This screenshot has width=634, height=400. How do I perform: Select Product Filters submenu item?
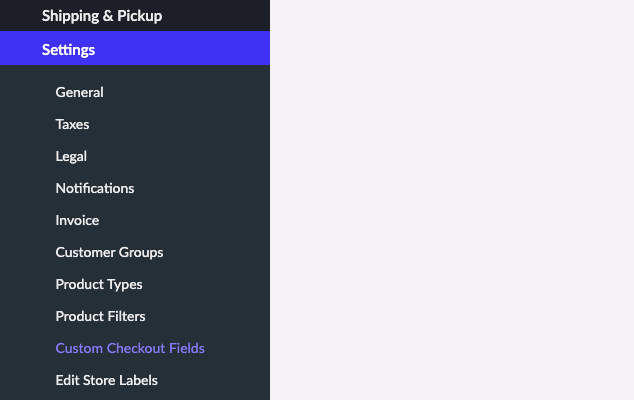point(100,316)
